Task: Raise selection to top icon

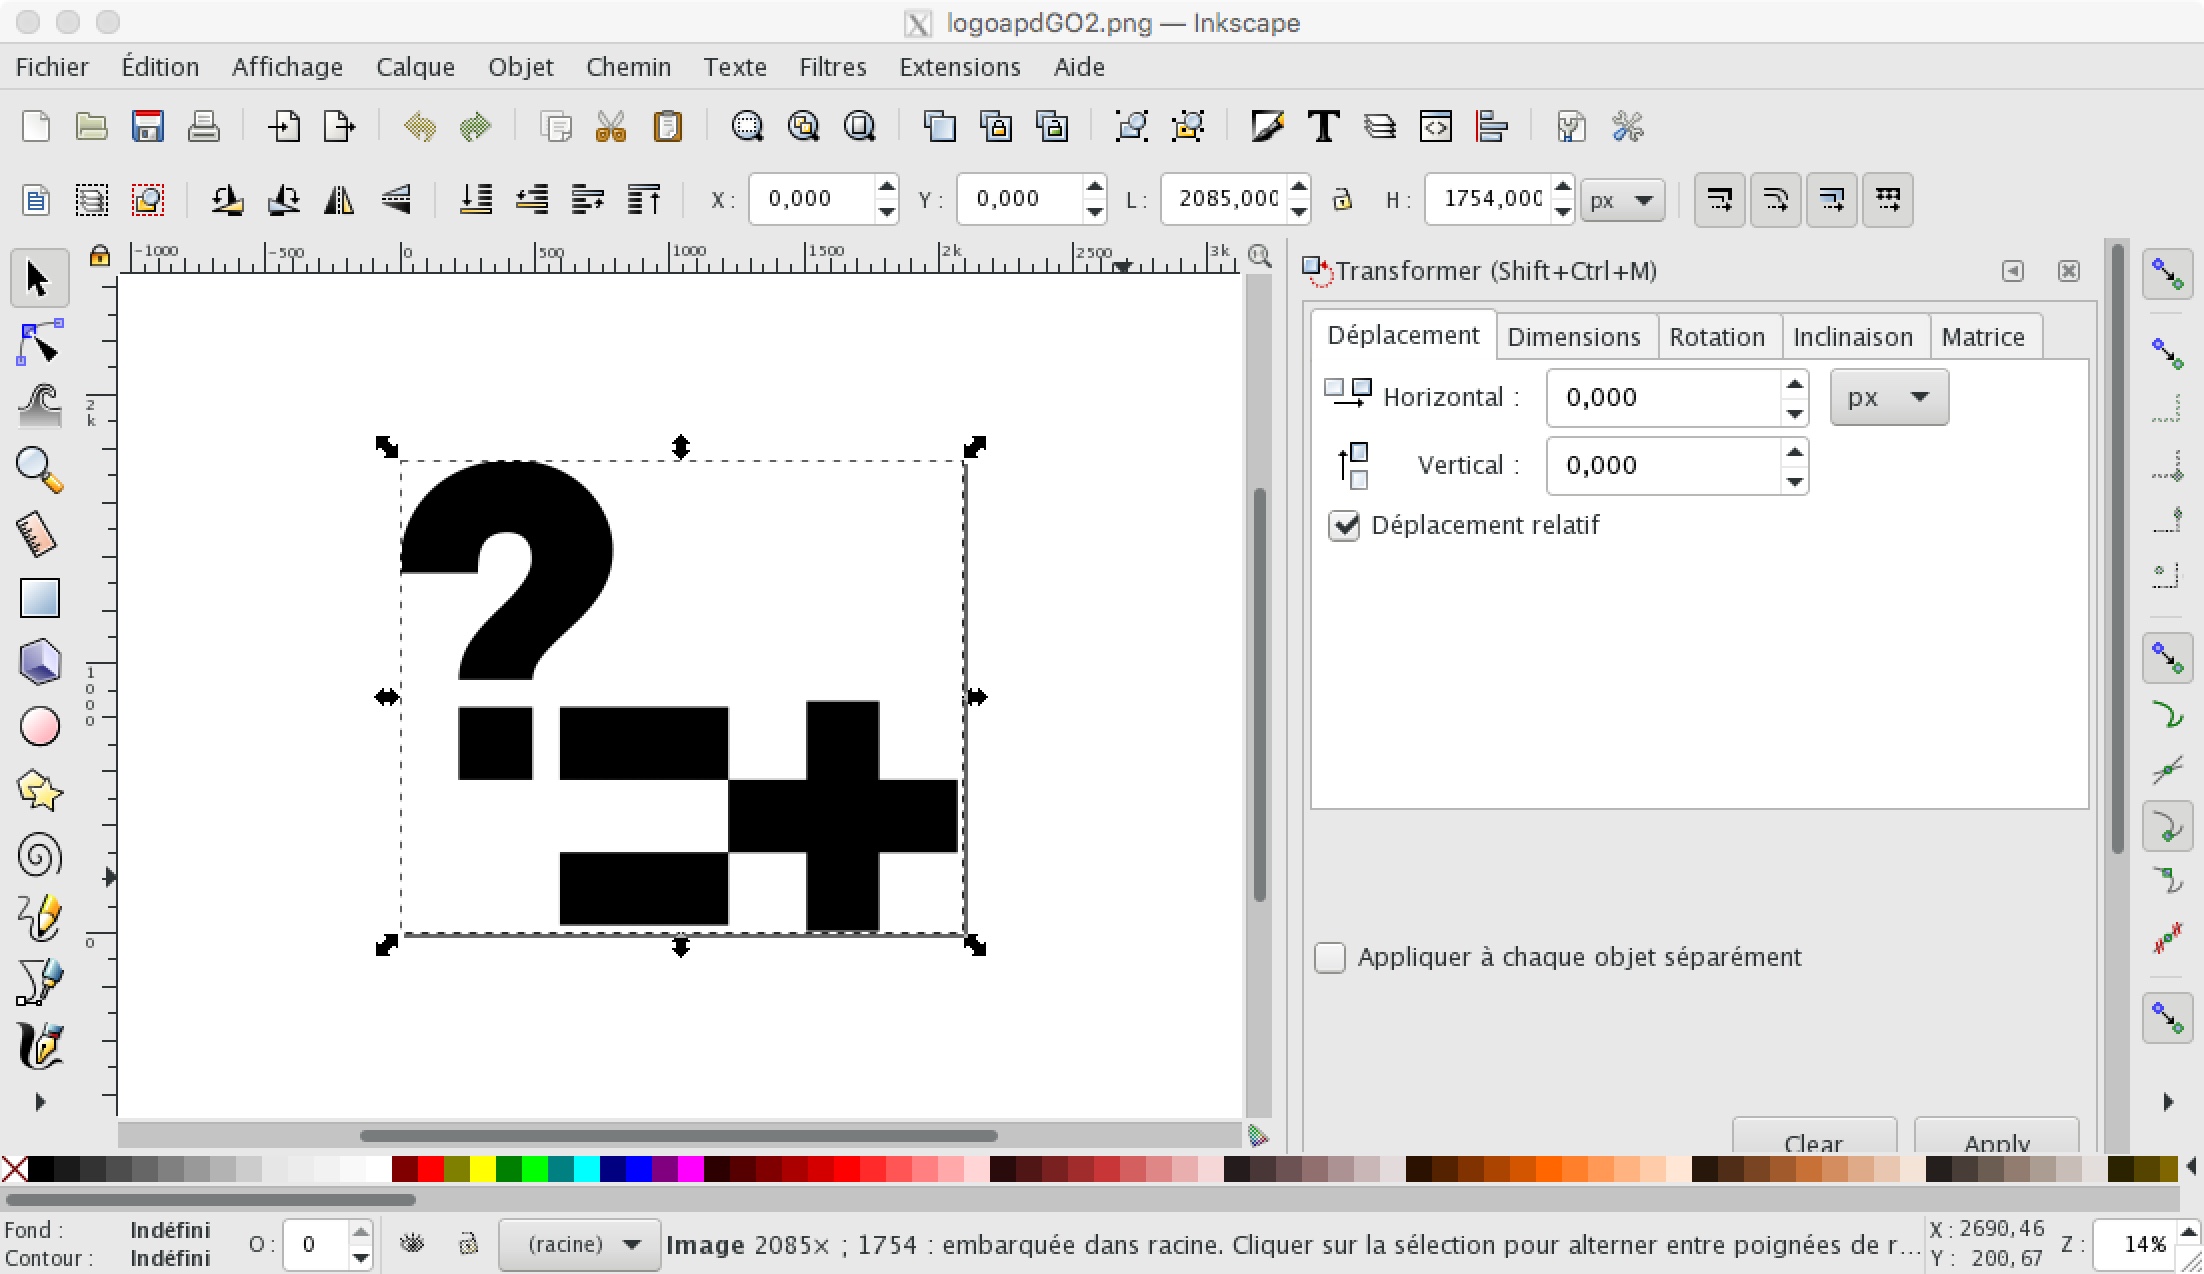Action: point(644,199)
